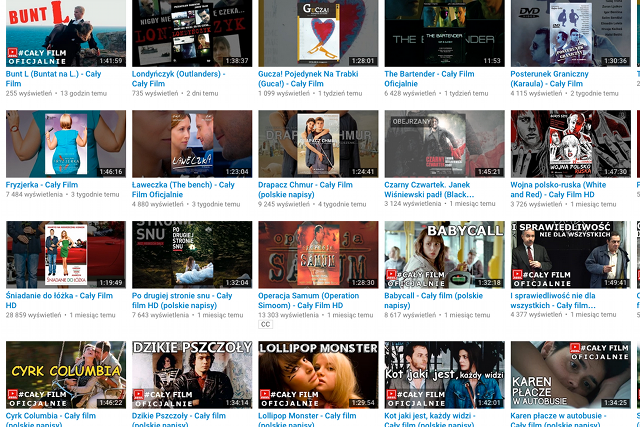Click title The Bartender - Cały Film Oficjalnie
The image size is (640, 427).
point(429,79)
